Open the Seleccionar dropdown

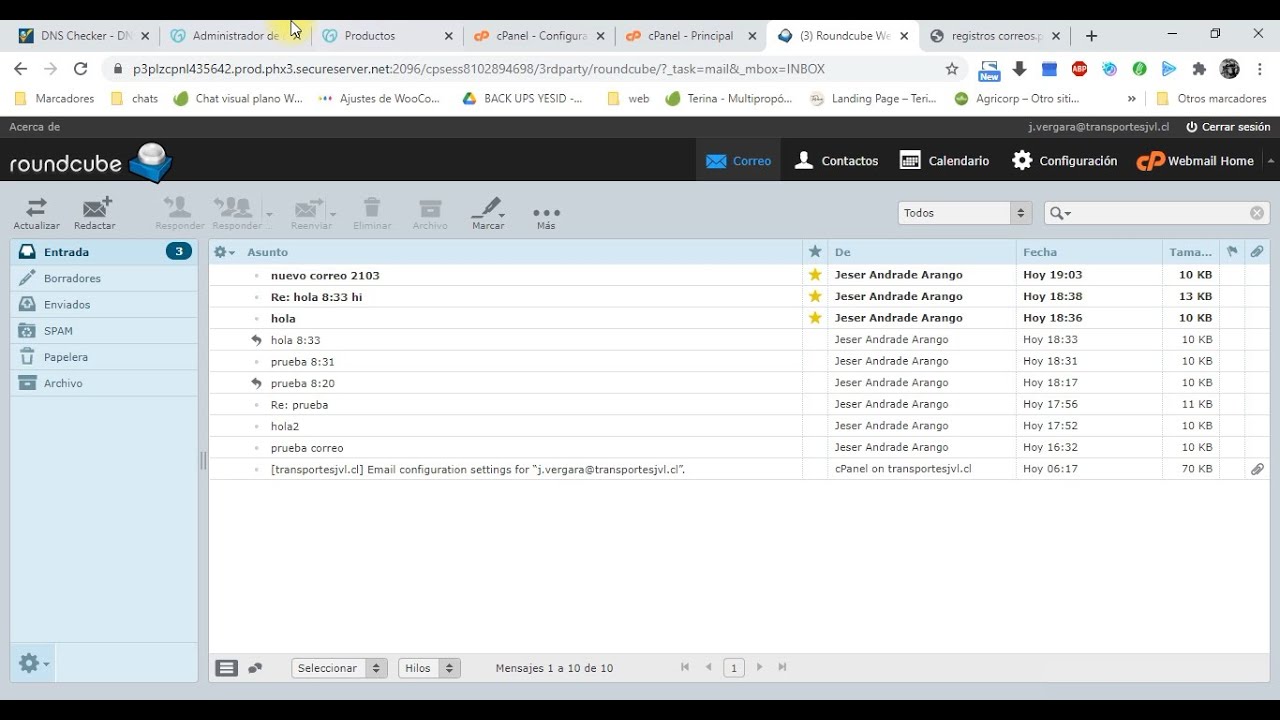(339, 668)
